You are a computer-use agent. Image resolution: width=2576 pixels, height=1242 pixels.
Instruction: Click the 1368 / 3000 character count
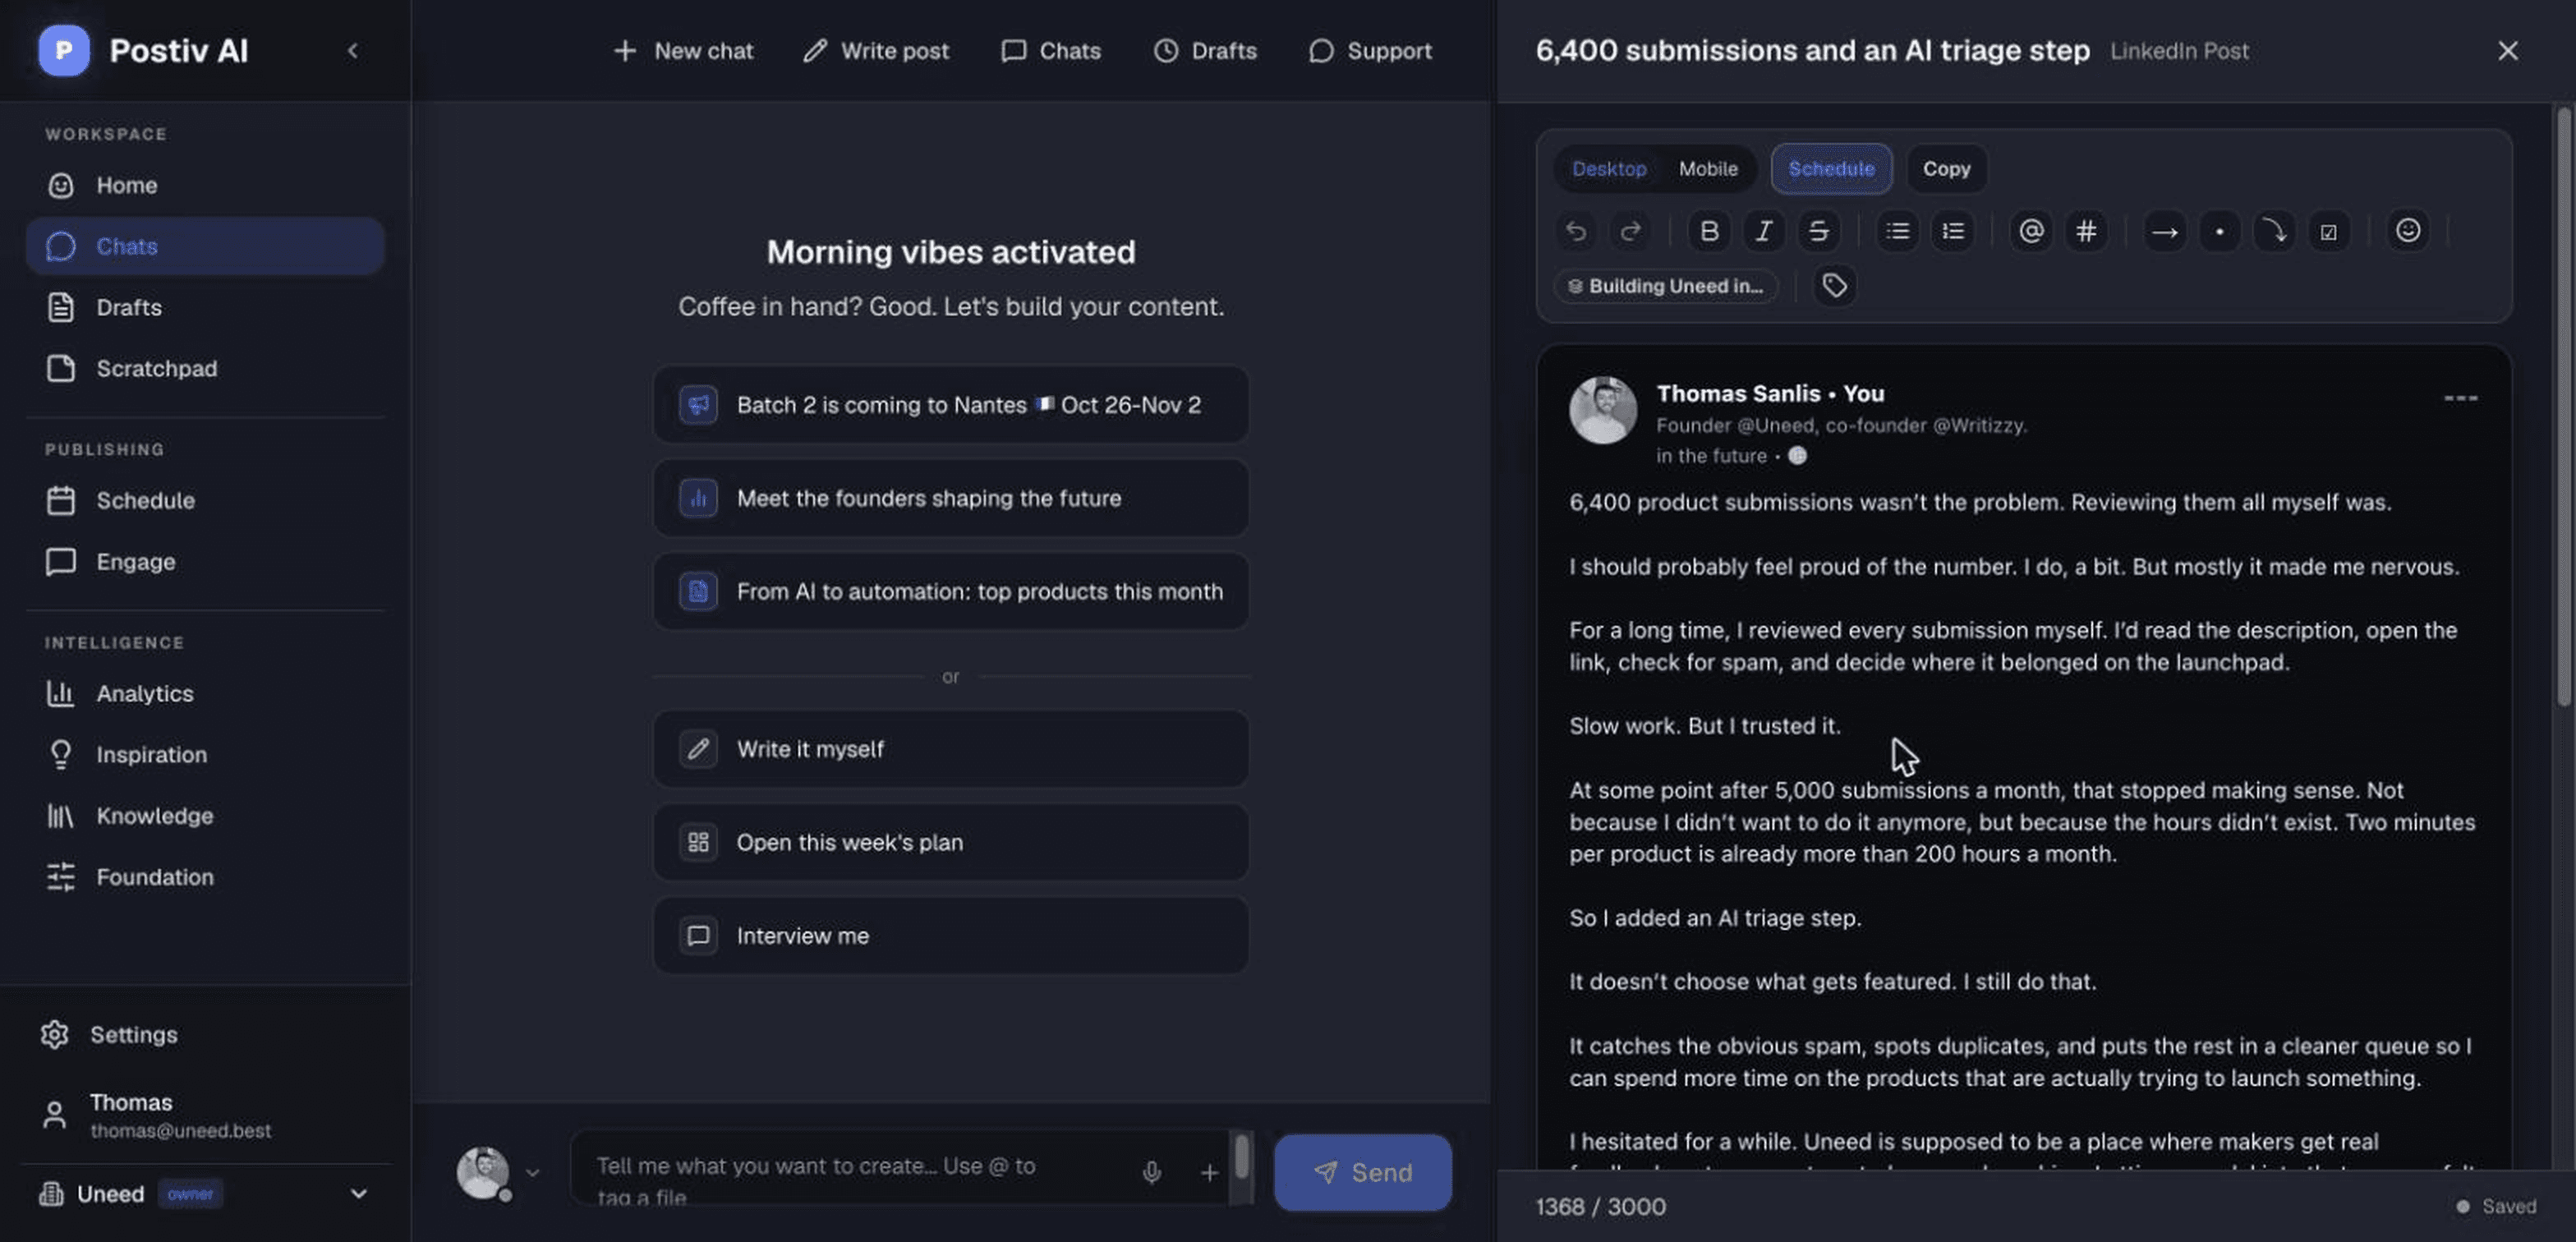click(x=1600, y=1206)
